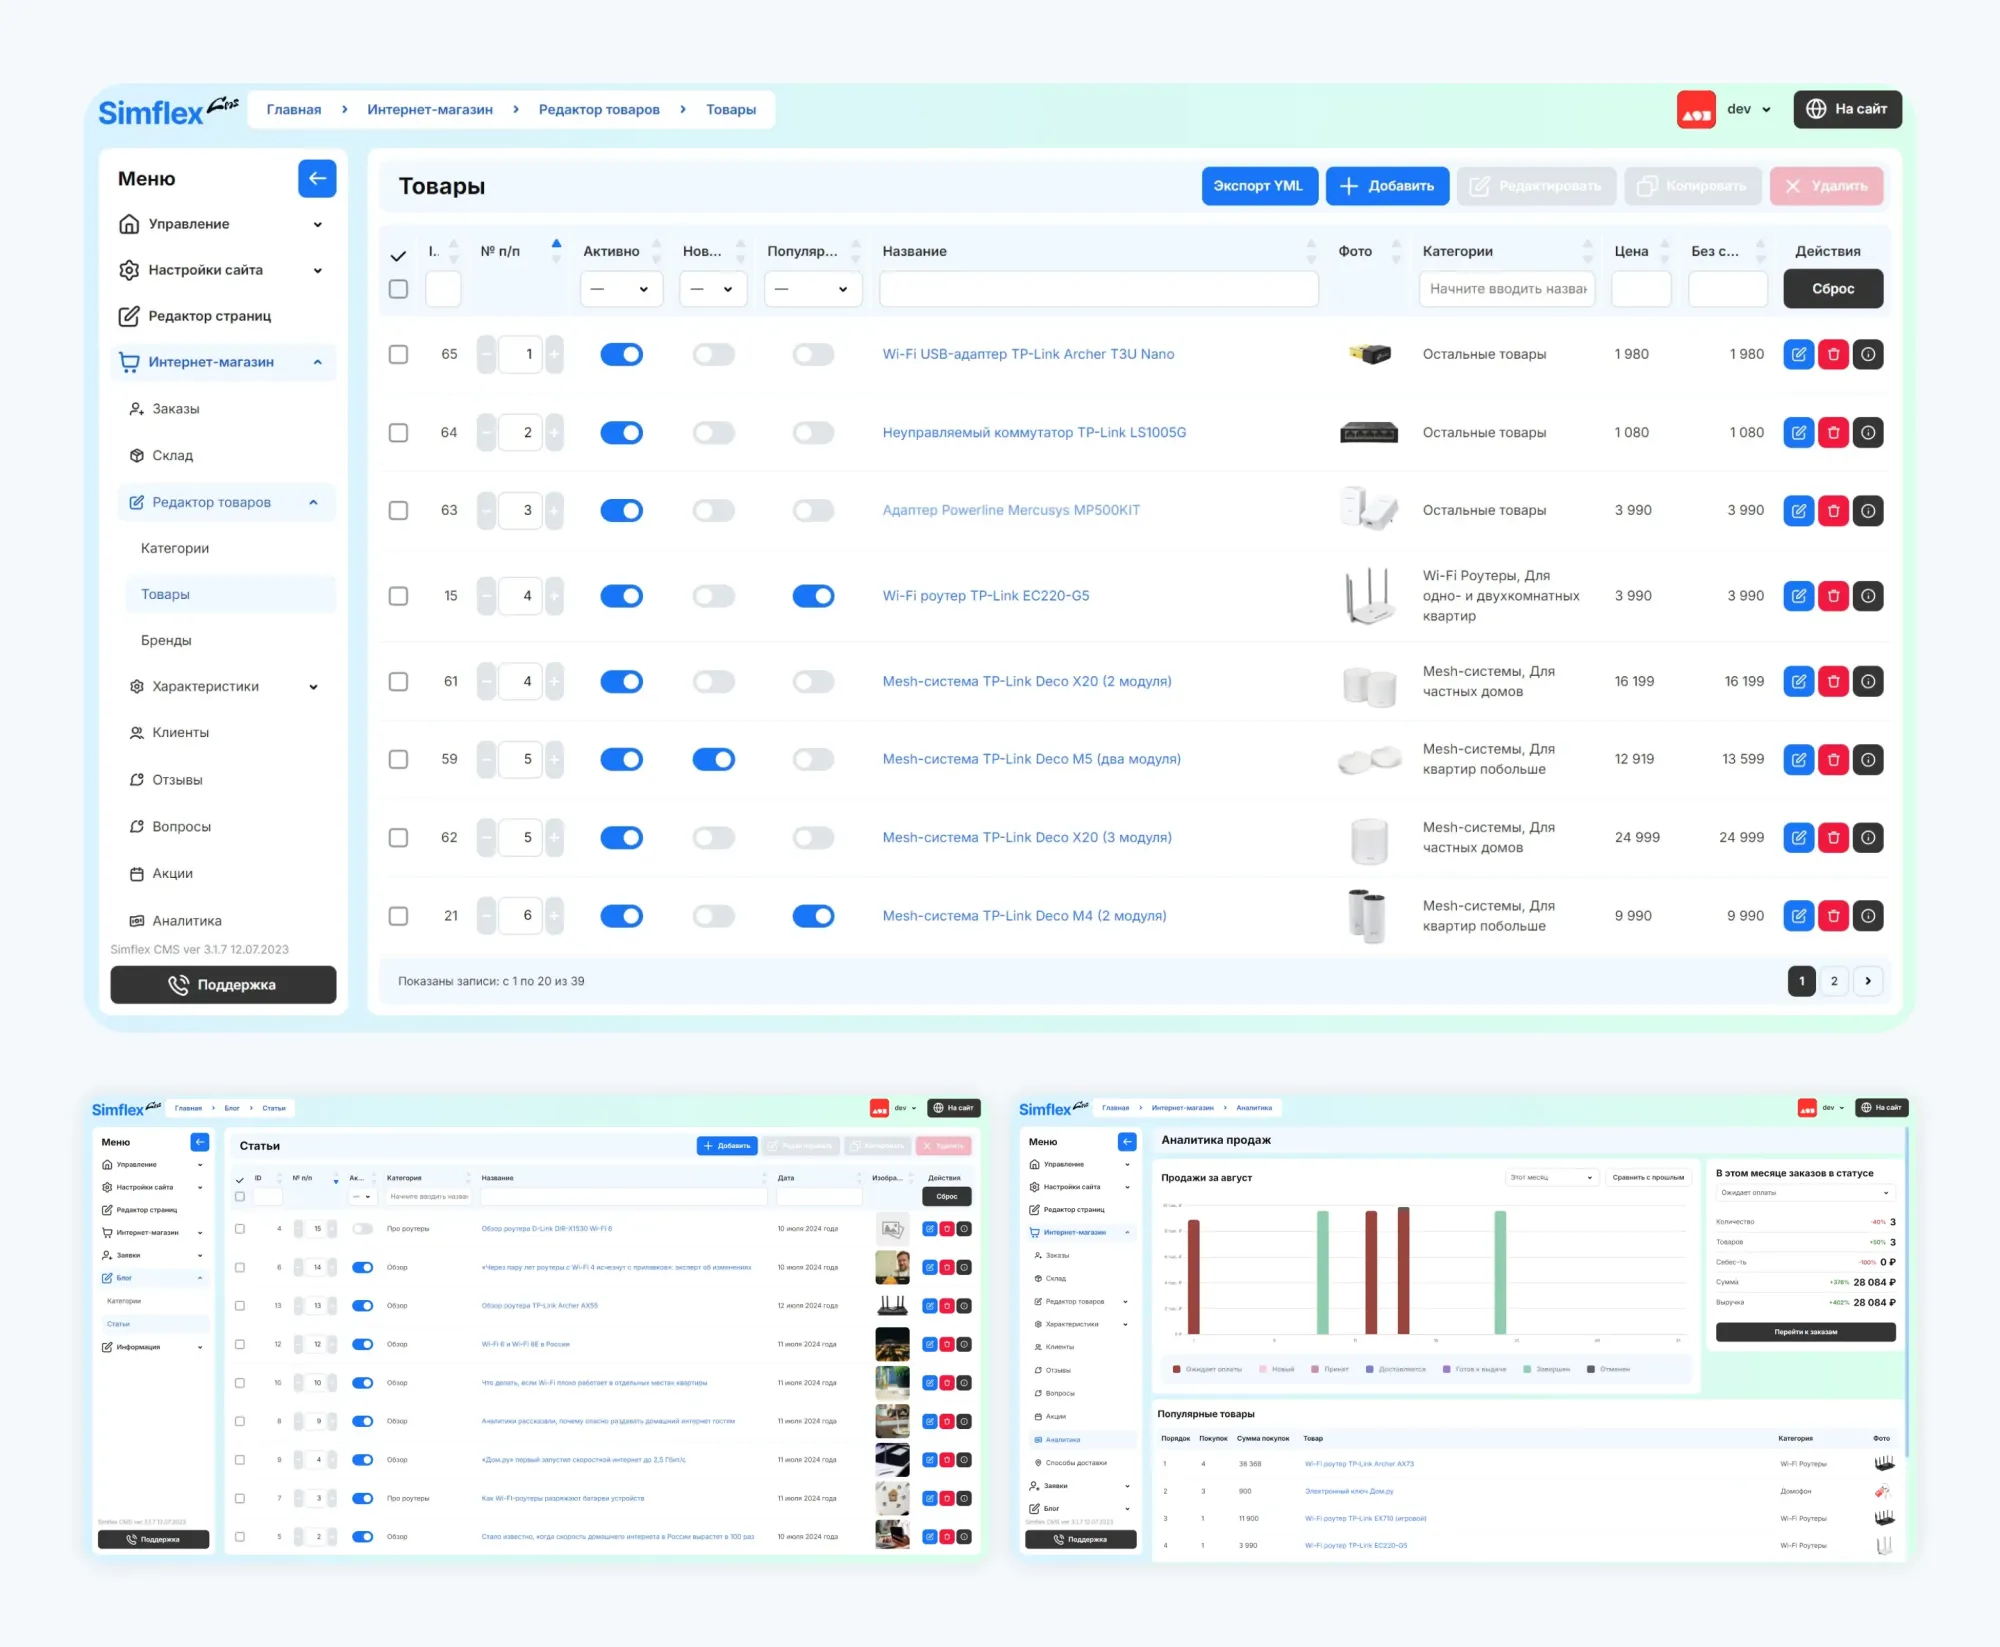The image size is (2000, 1647).
Task: Tick the select-all checkbox in the table header
Action: coord(398,289)
